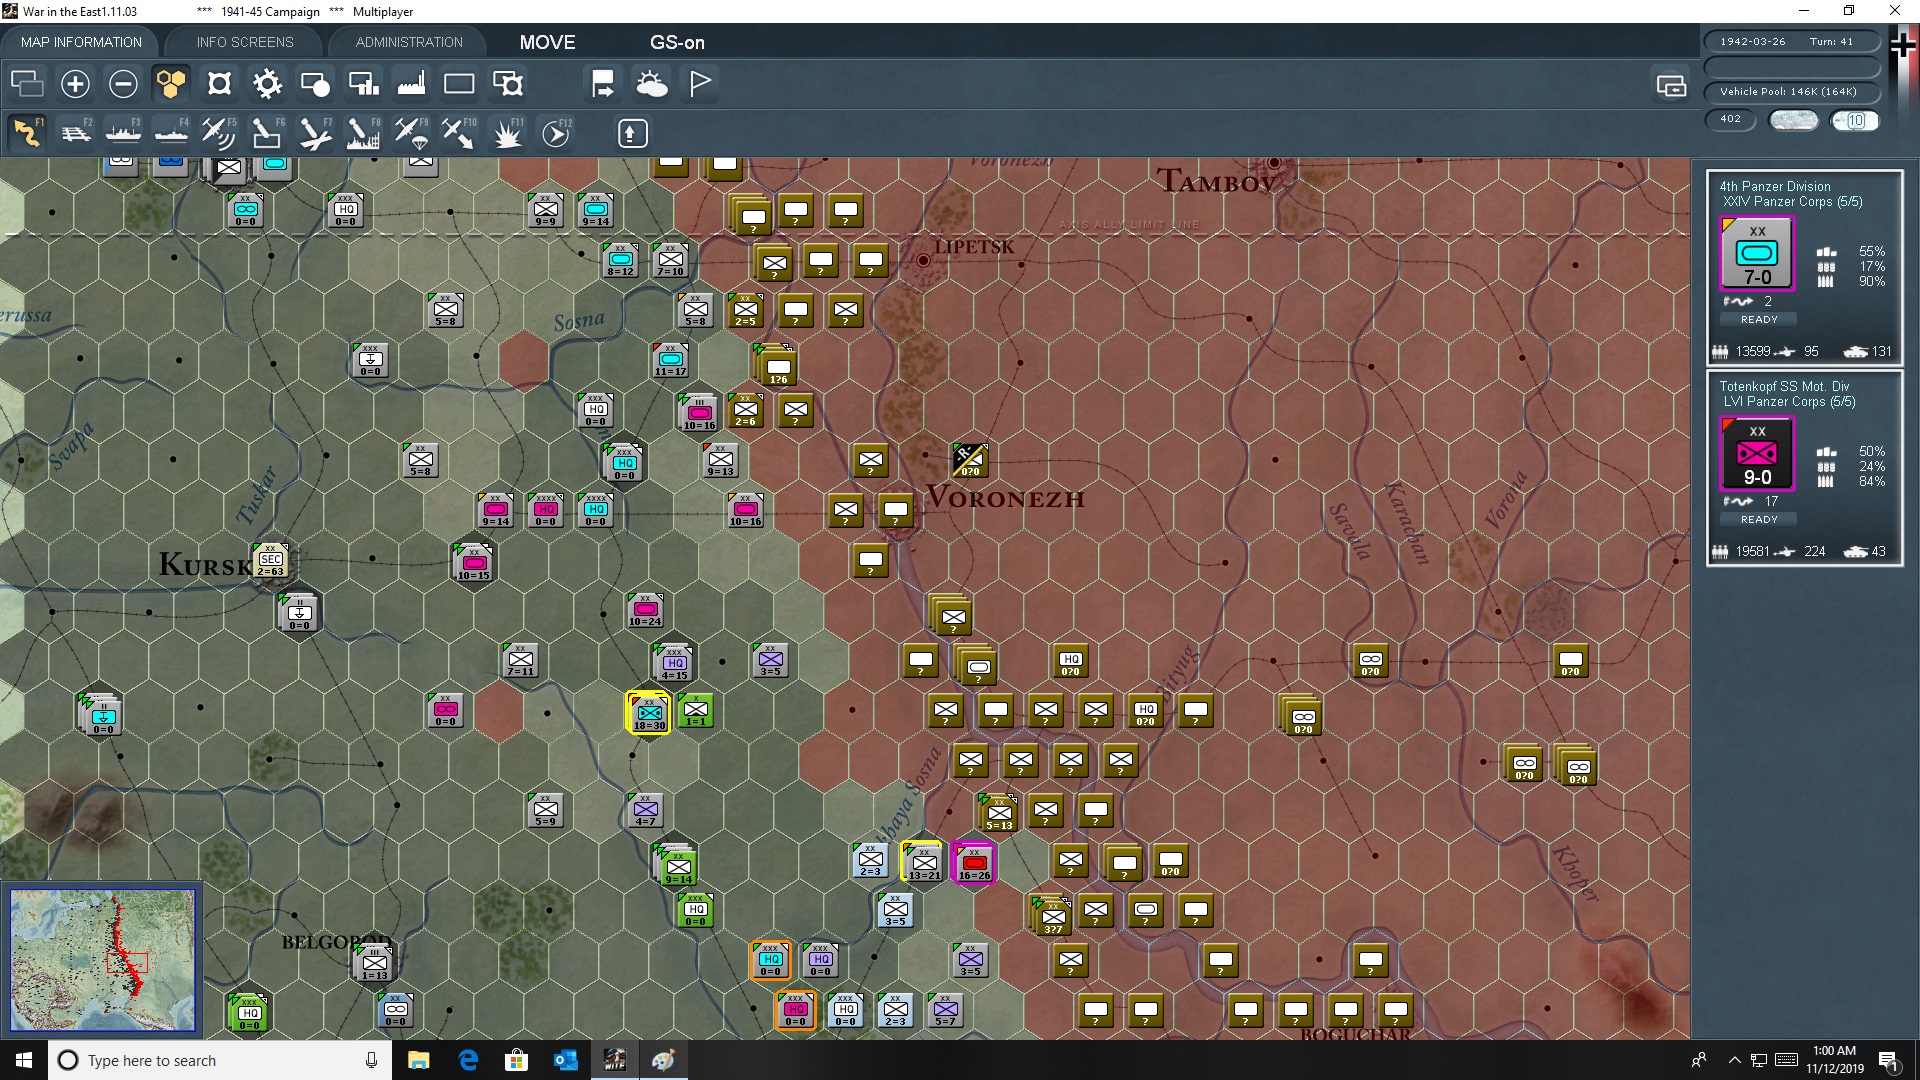Click the Lipetsk city marker

click(x=923, y=260)
